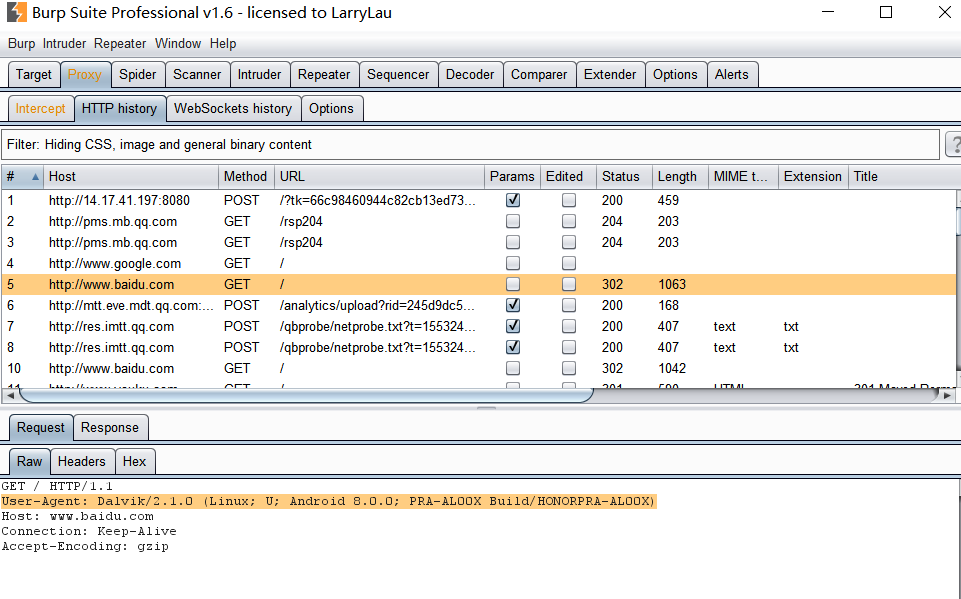Toggle Params checkbox for highlighted baidu row 5
Image resolution: width=961 pixels, height=599 pixels.
[513, 284]
